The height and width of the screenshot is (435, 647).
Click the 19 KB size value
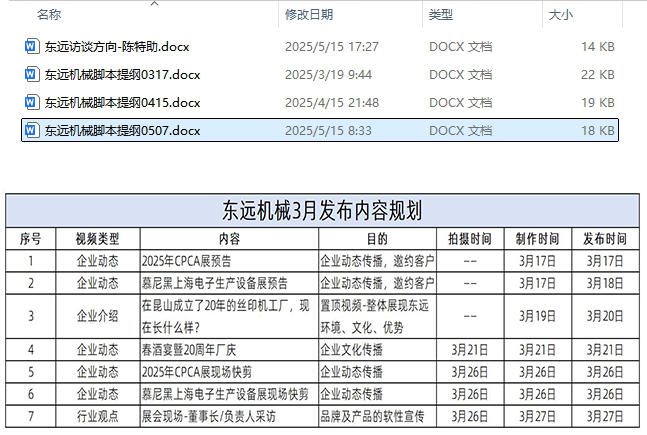tap(598, 103)
